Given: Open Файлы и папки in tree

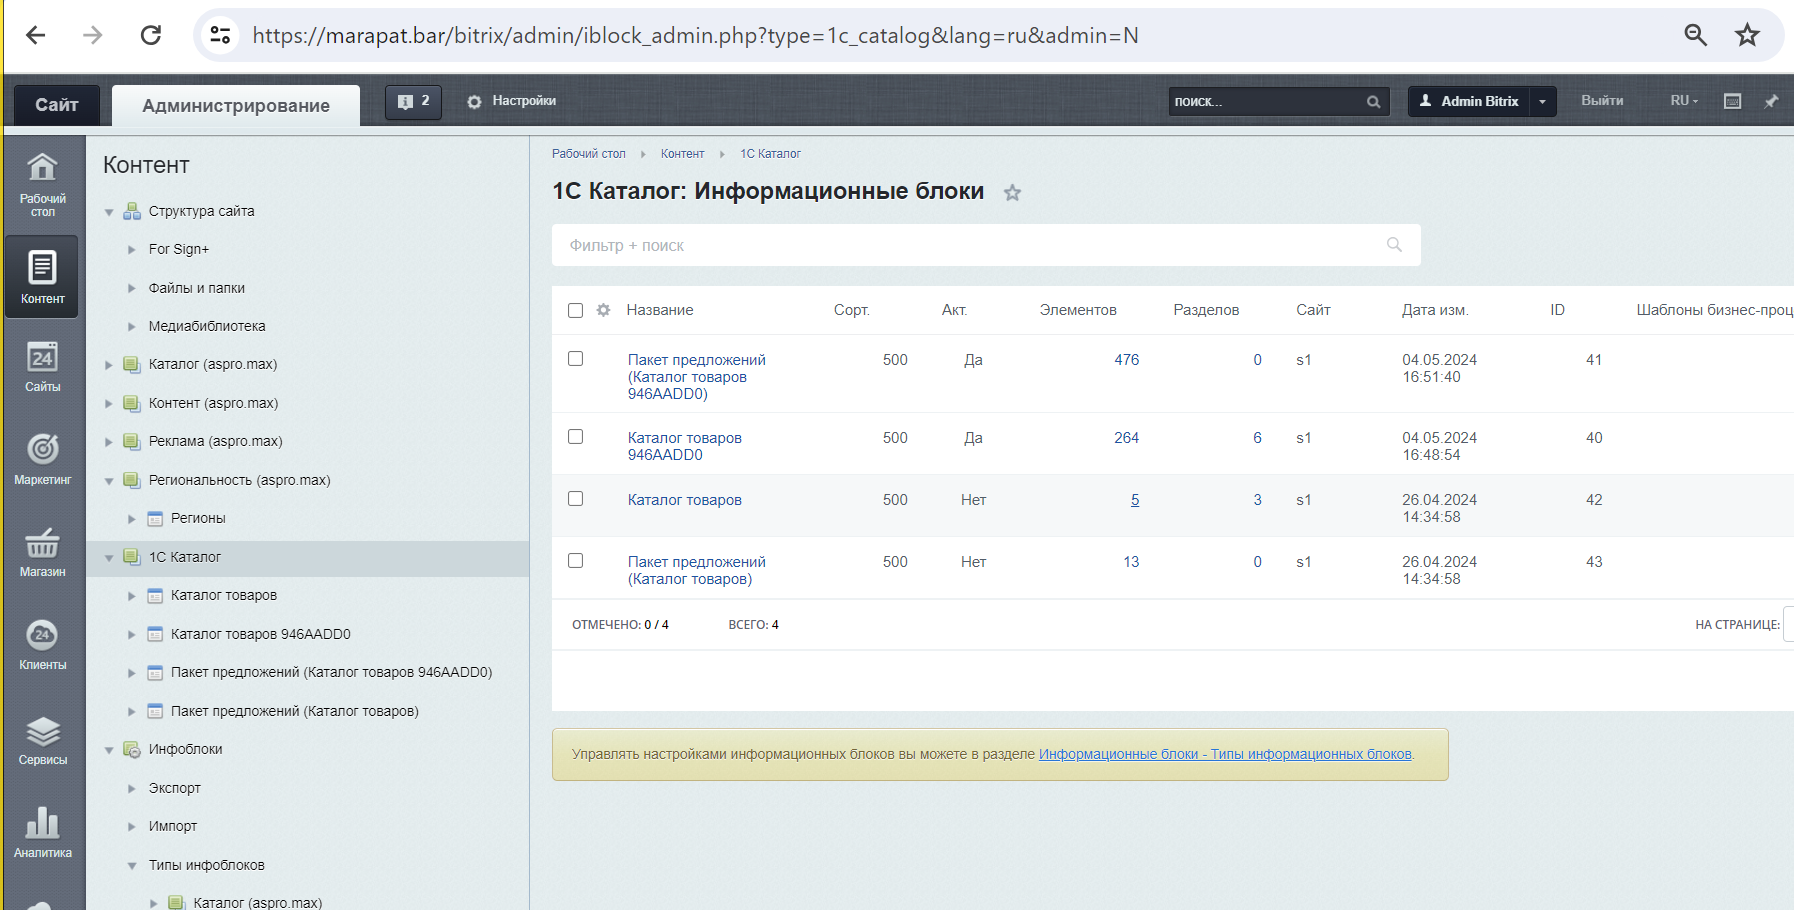Looking at the screenshot, I should [197, 288].
